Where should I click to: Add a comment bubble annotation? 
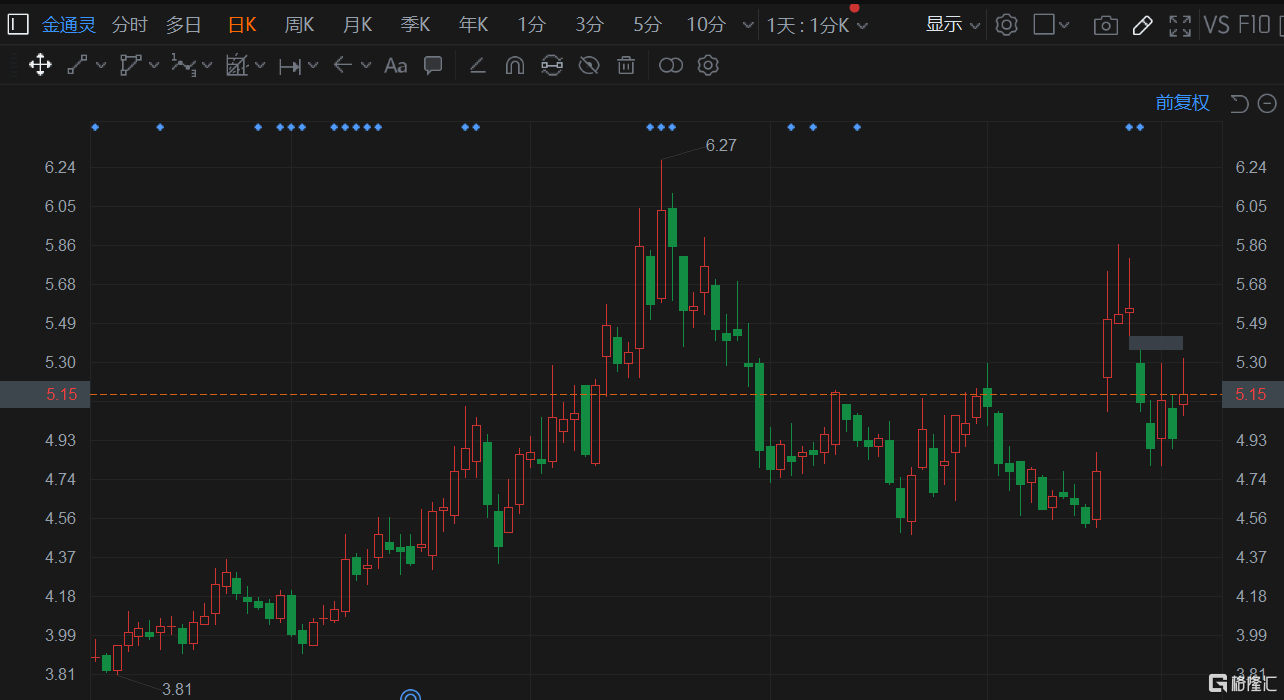click(433, 66)
